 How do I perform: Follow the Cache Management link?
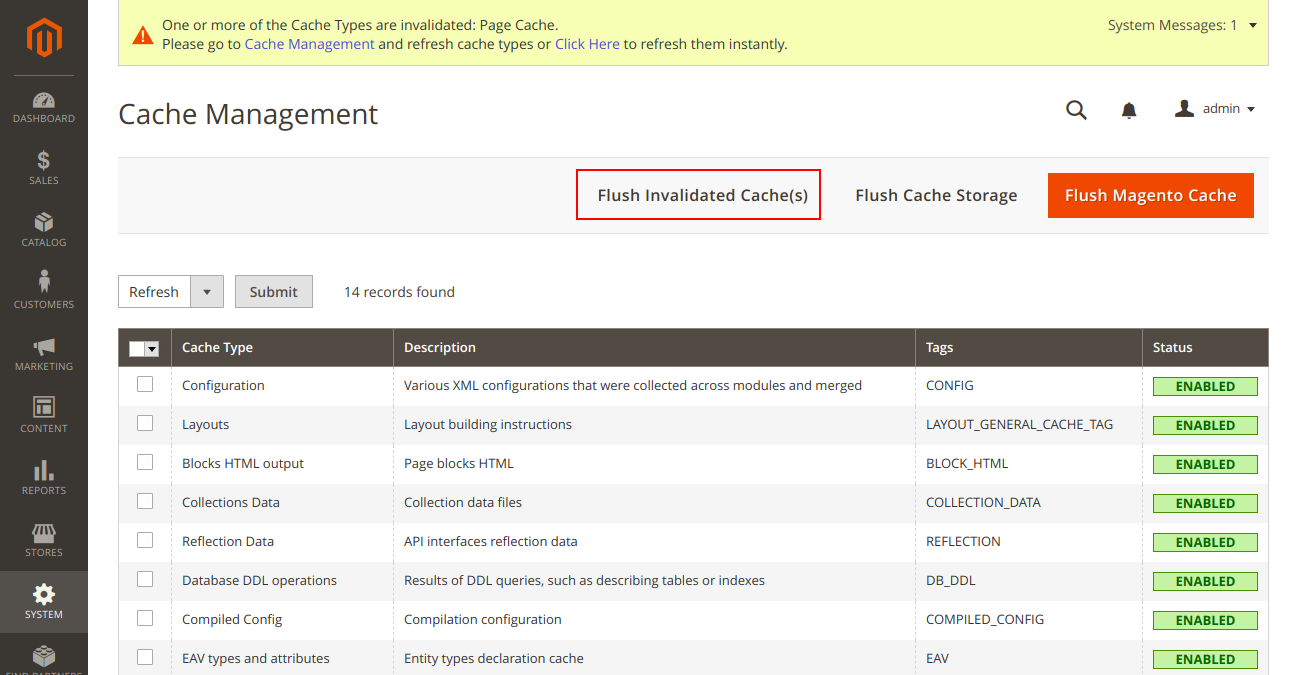coord(310,44)
